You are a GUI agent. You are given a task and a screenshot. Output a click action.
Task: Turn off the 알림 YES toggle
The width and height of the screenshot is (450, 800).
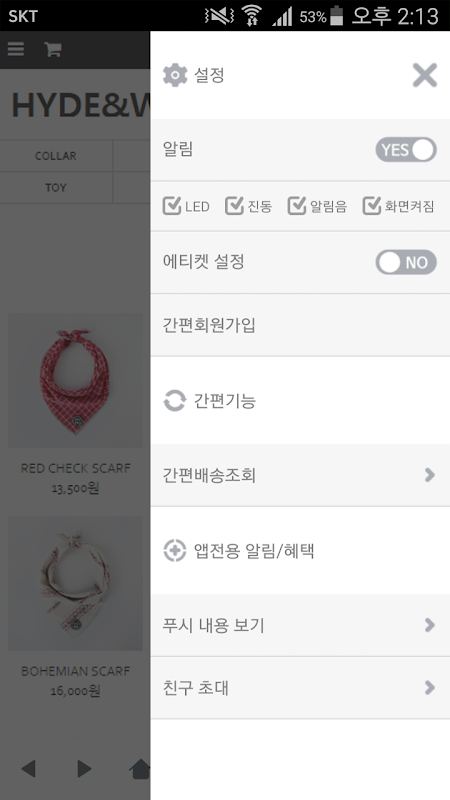tap(406, 150)
